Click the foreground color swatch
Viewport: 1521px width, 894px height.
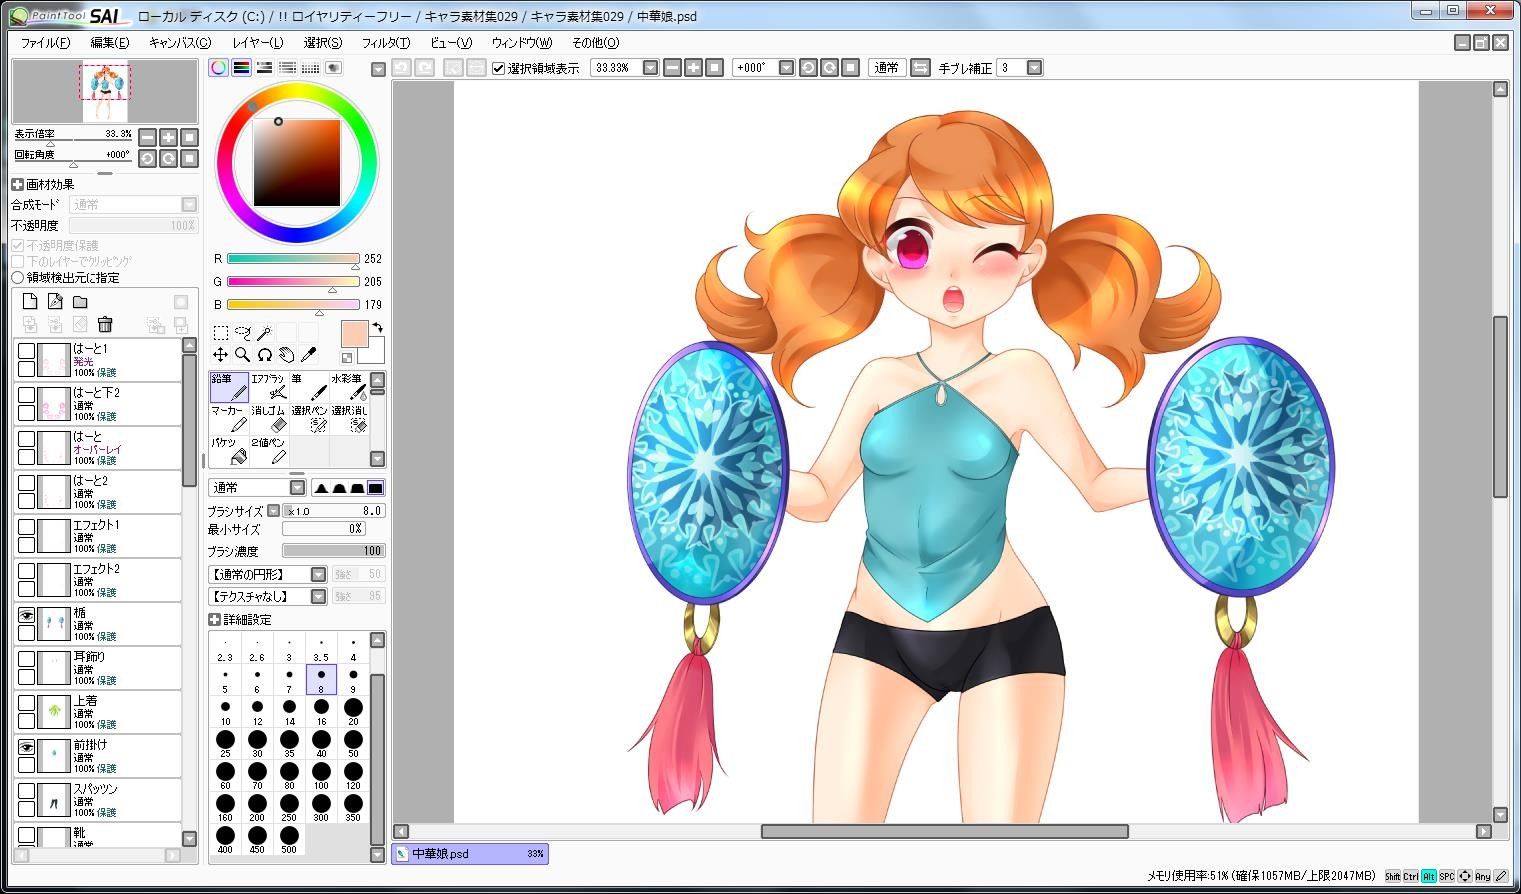[x=354, y=334]
